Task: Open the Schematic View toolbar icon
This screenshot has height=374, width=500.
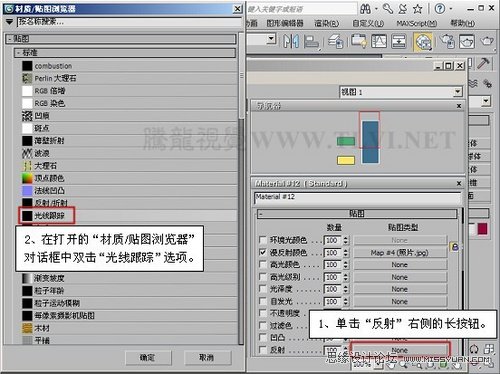Action: click(399, 41)
